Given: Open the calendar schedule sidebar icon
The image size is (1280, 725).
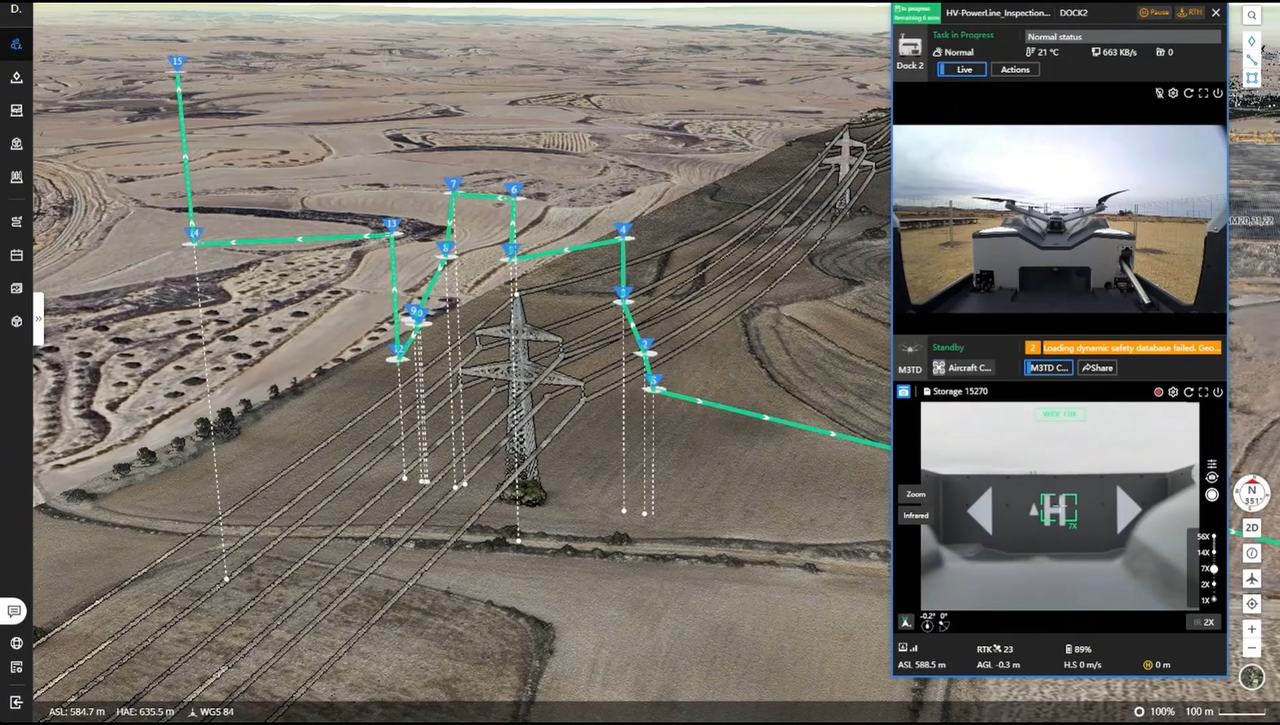Looking at the screenshot, I should pos(16,255).
